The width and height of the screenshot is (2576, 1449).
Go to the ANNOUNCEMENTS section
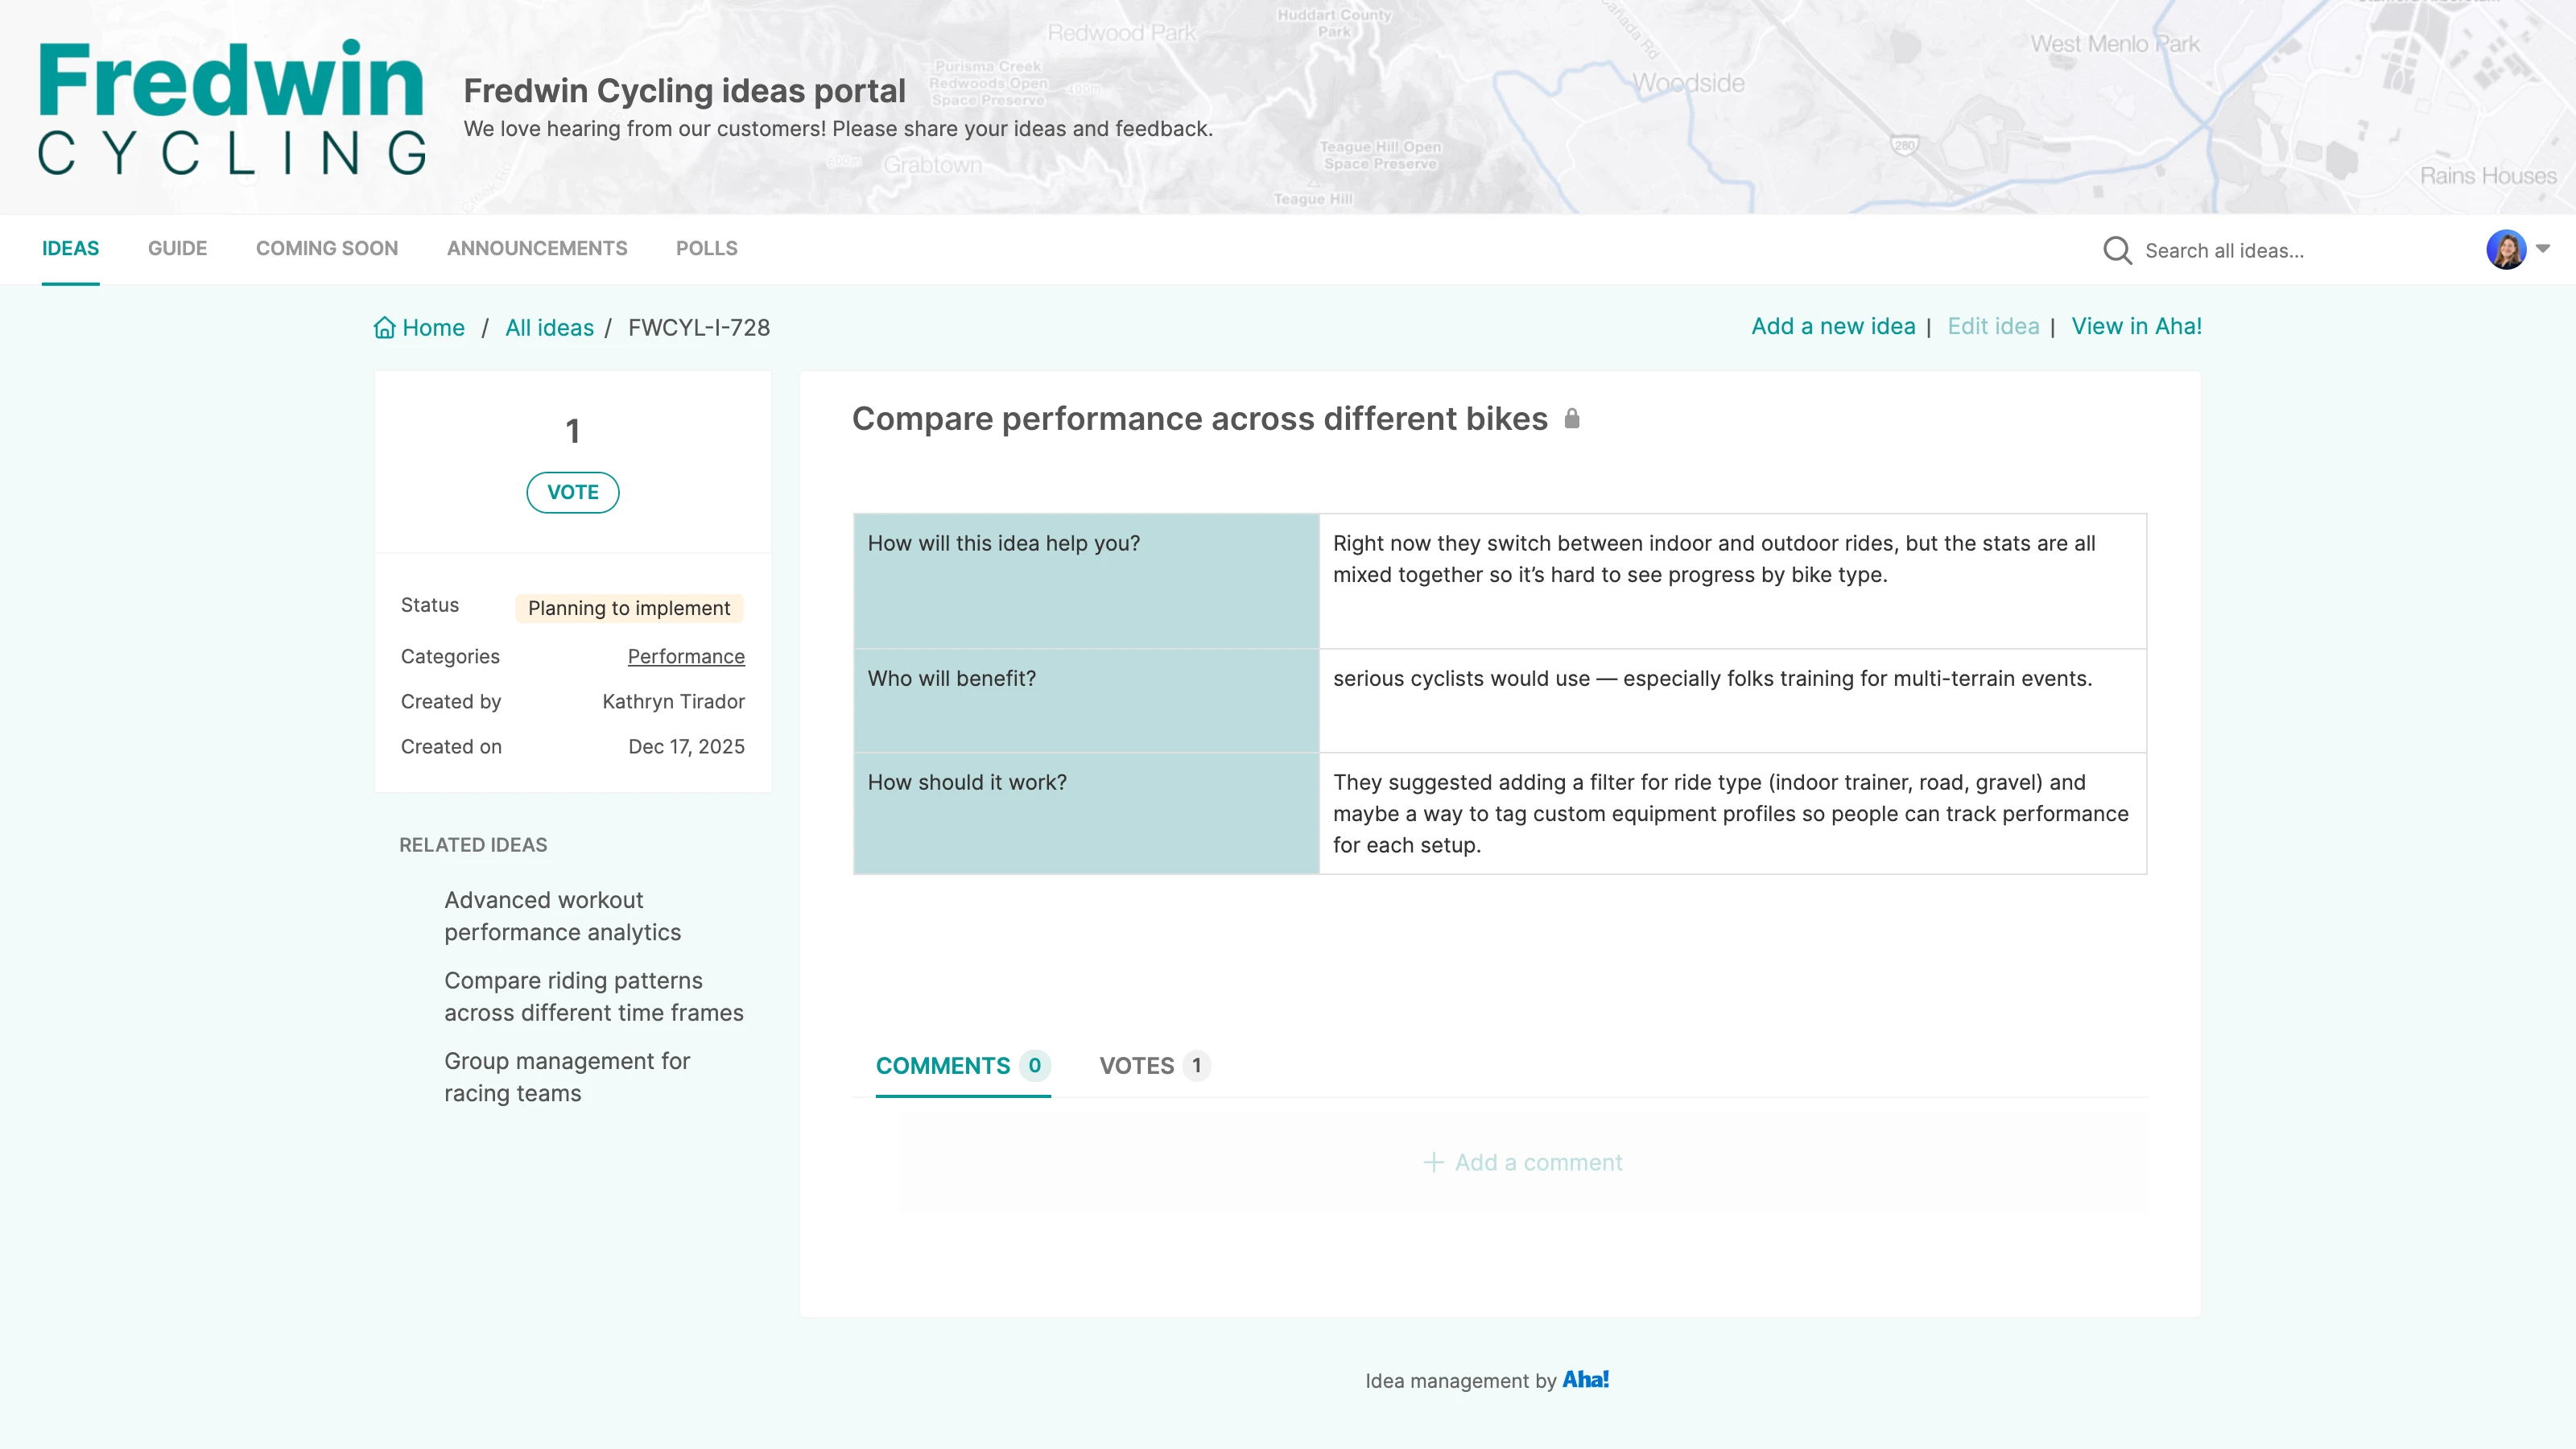pos(537,248)
